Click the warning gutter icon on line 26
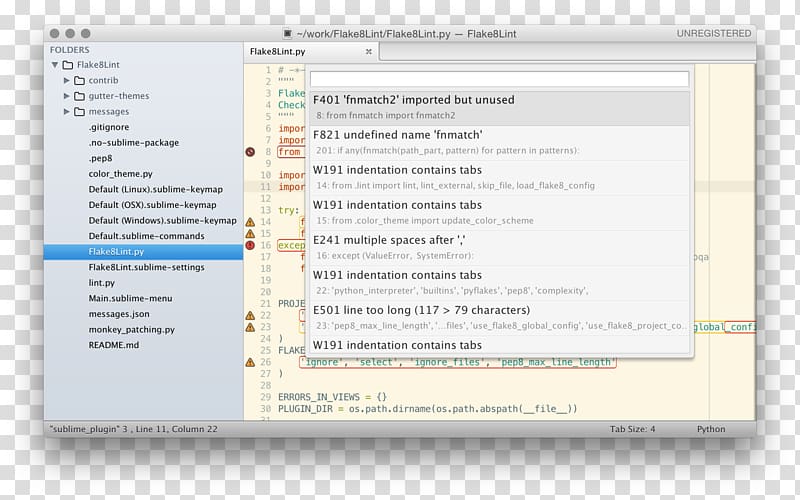The image size is (800, 500). [250, 362]
